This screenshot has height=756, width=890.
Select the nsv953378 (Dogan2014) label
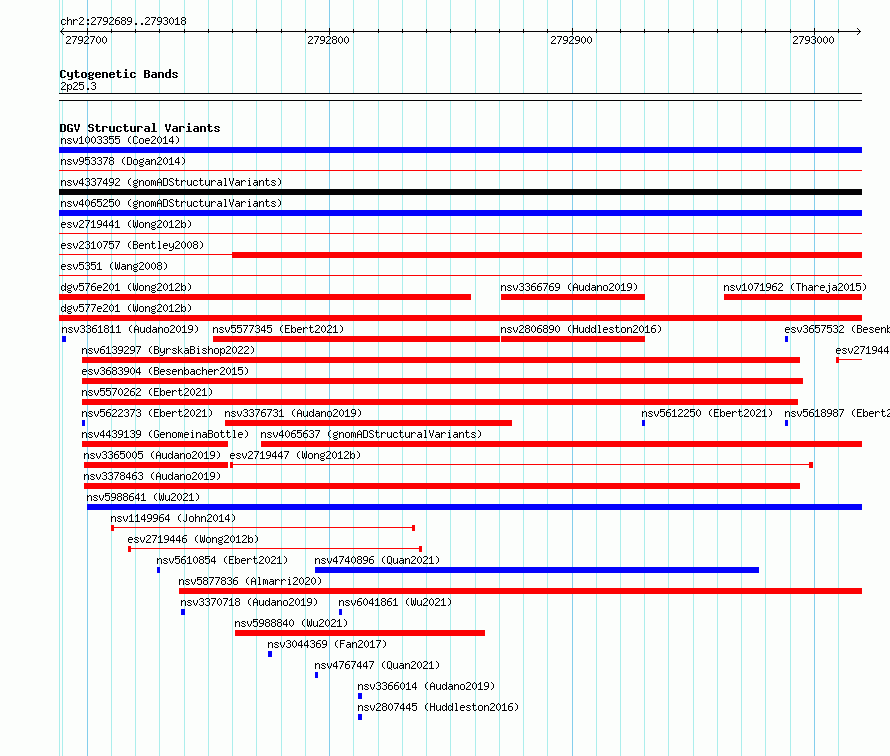123,161
